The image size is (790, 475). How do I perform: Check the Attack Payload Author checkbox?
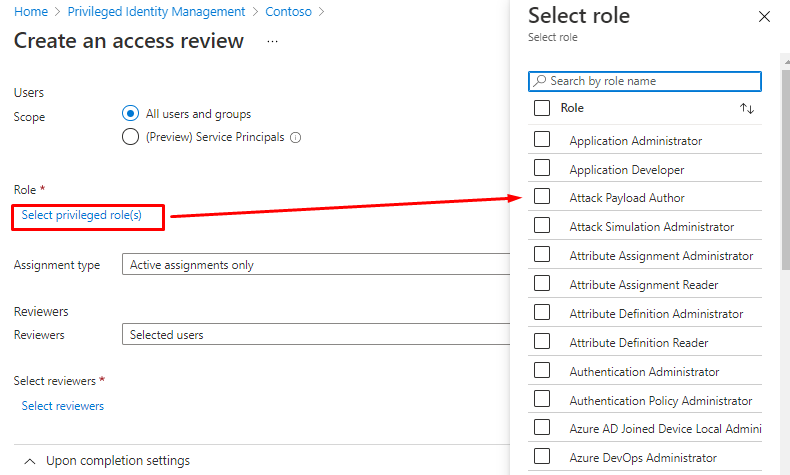coord(542,197)
